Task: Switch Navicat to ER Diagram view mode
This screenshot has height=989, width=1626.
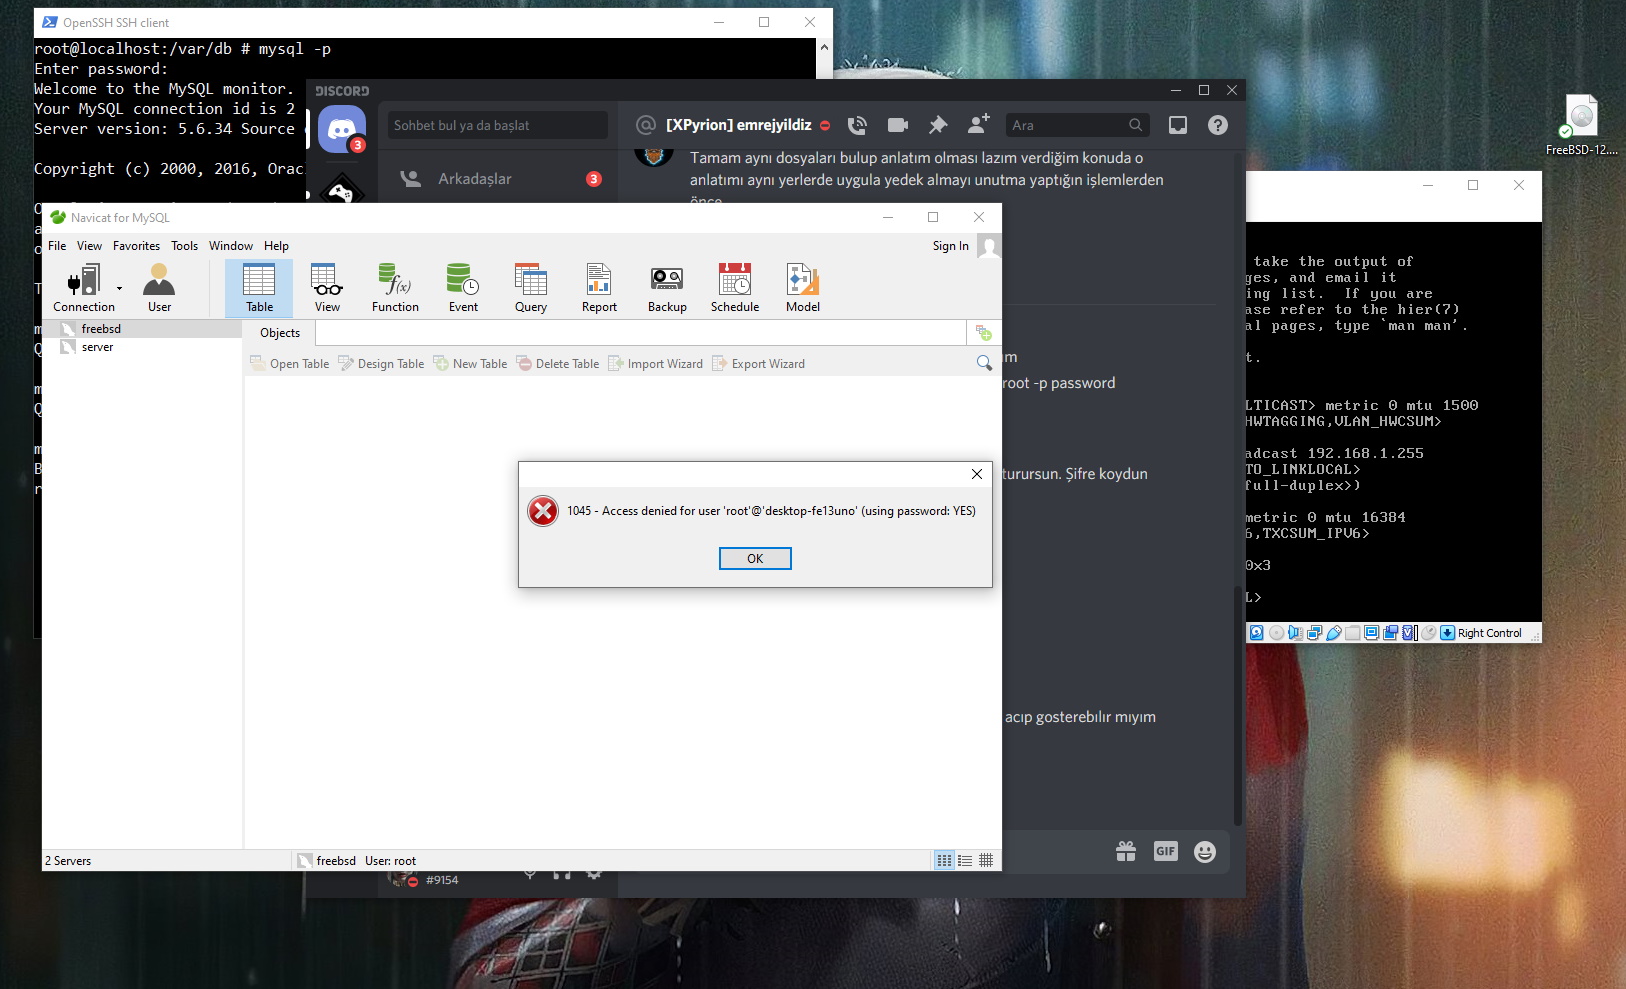Action: 986,861
